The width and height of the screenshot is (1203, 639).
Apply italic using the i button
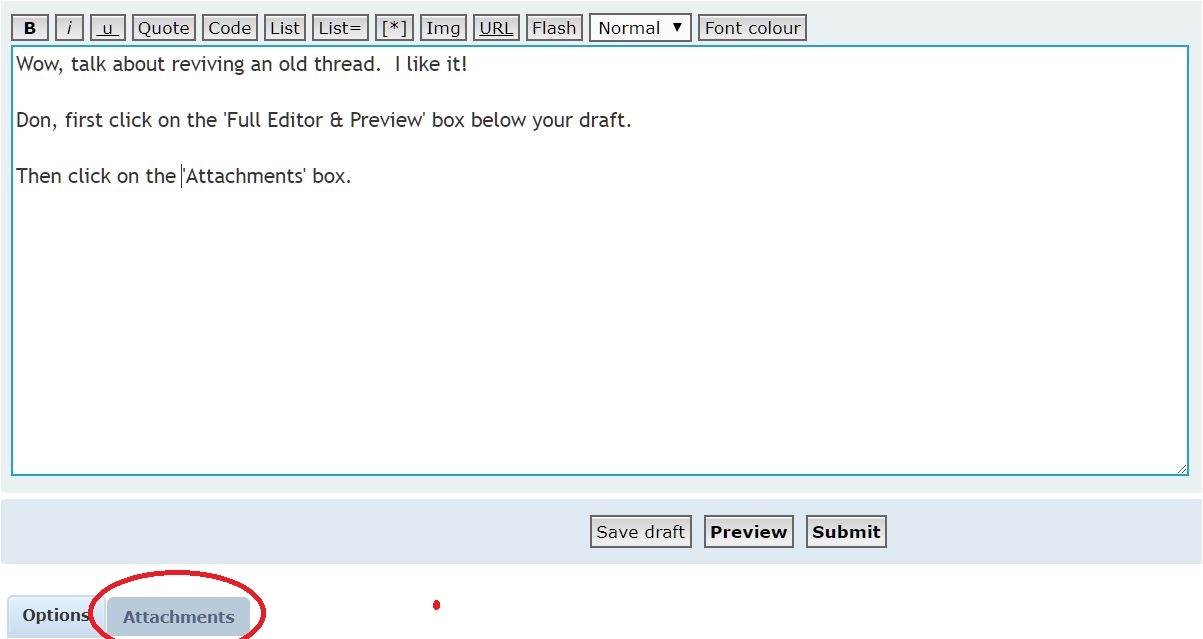tap(69, 28)
